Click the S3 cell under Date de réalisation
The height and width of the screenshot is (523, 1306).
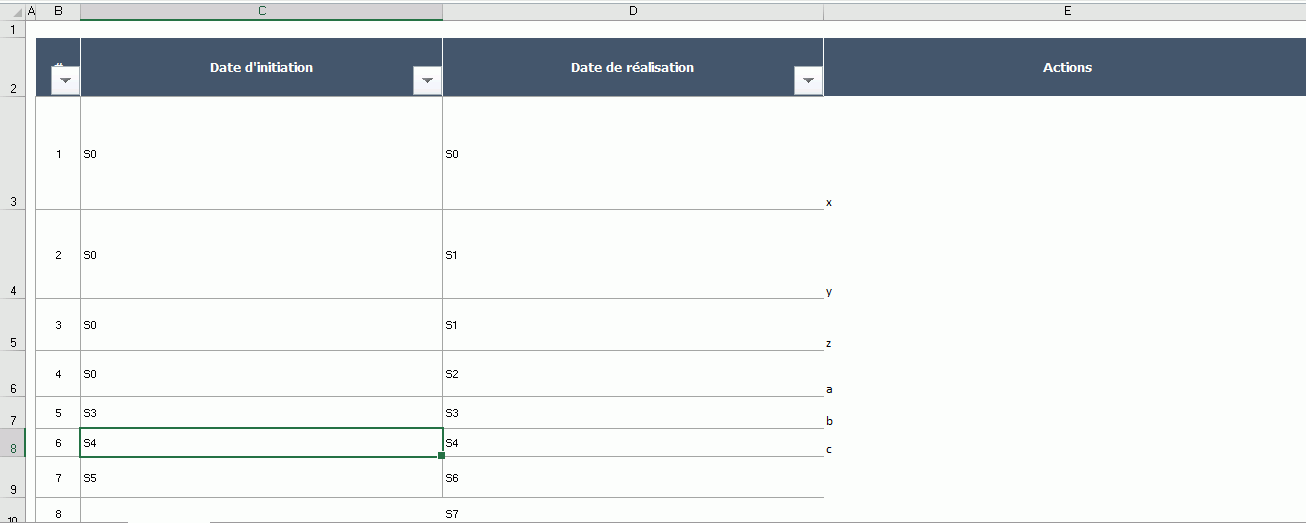(633, 413)
